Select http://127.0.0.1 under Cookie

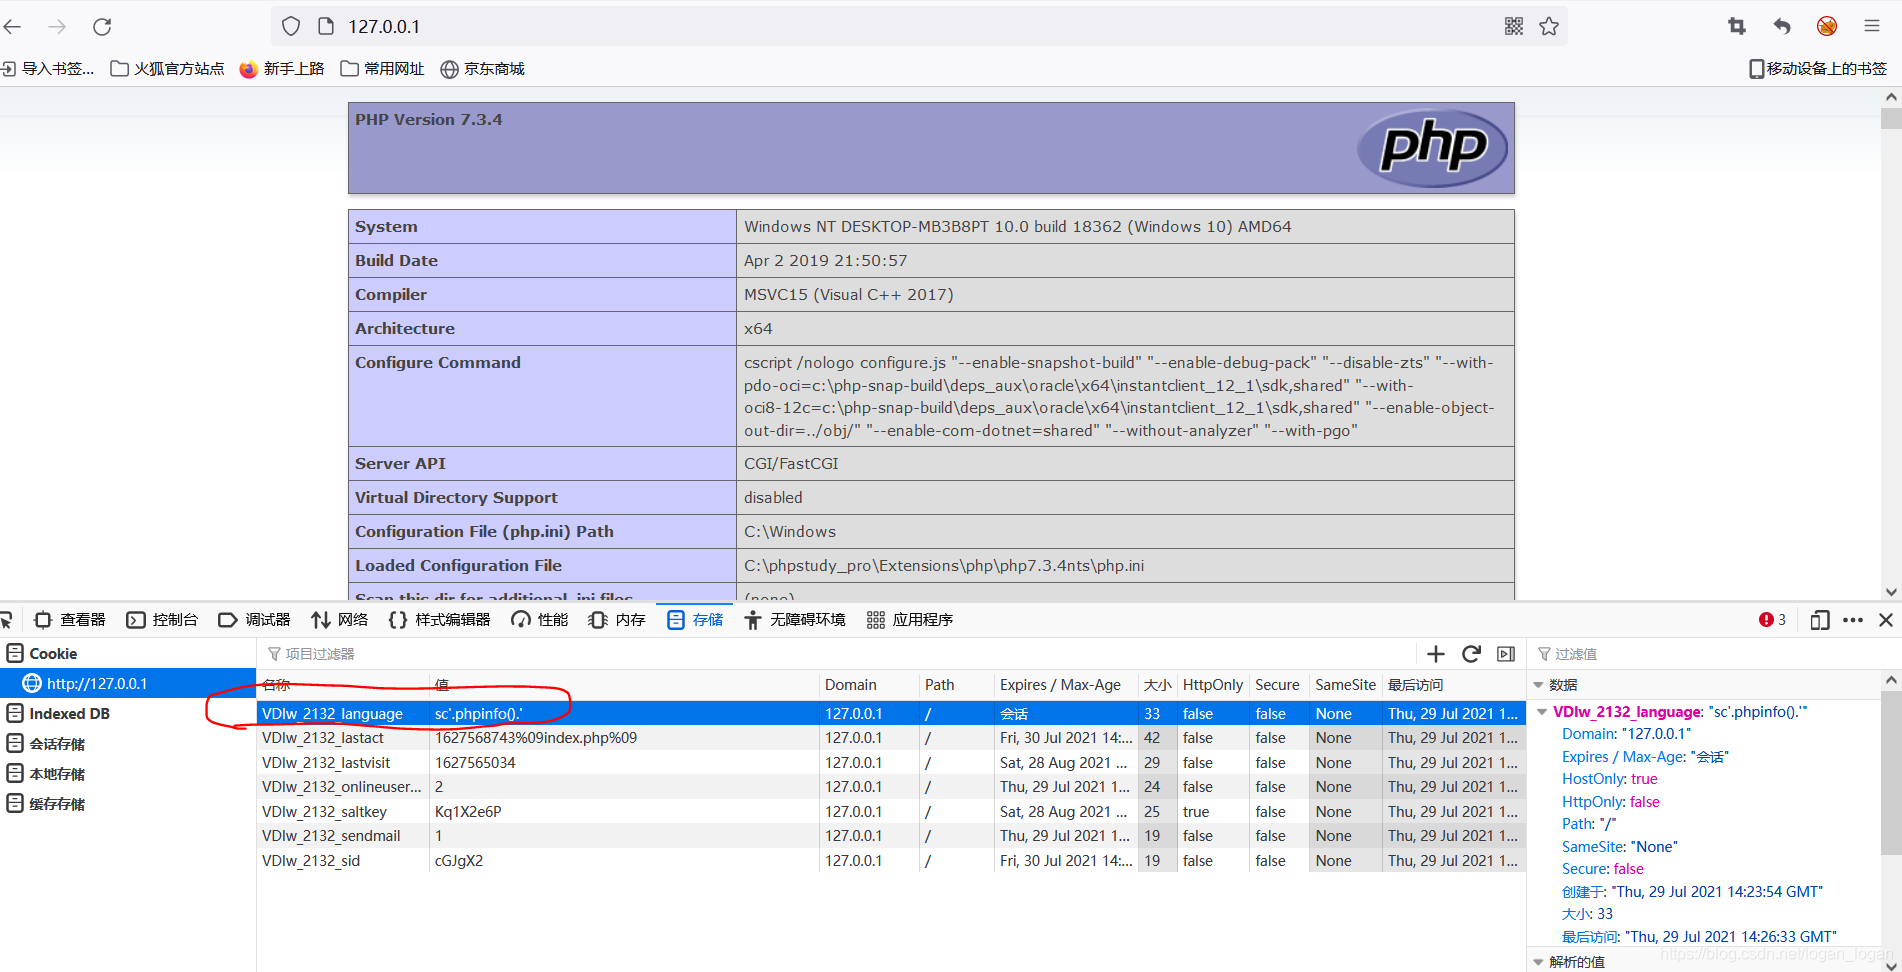tap(128, 684)
